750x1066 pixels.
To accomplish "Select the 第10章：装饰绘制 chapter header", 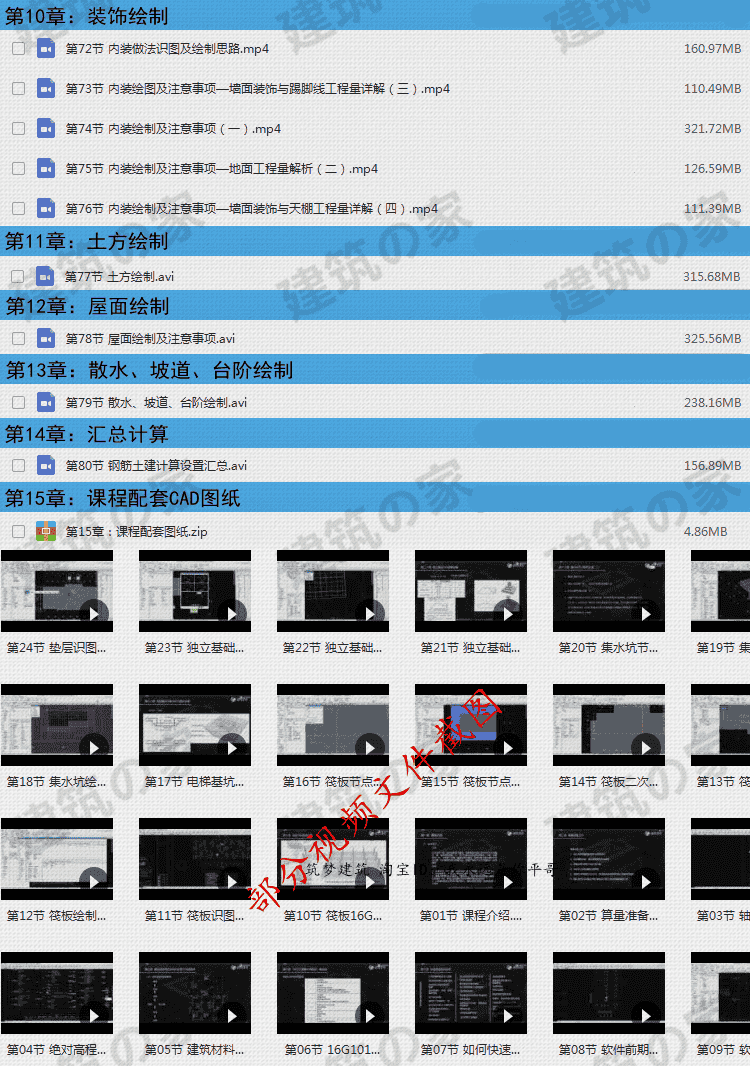I will 375,15.
